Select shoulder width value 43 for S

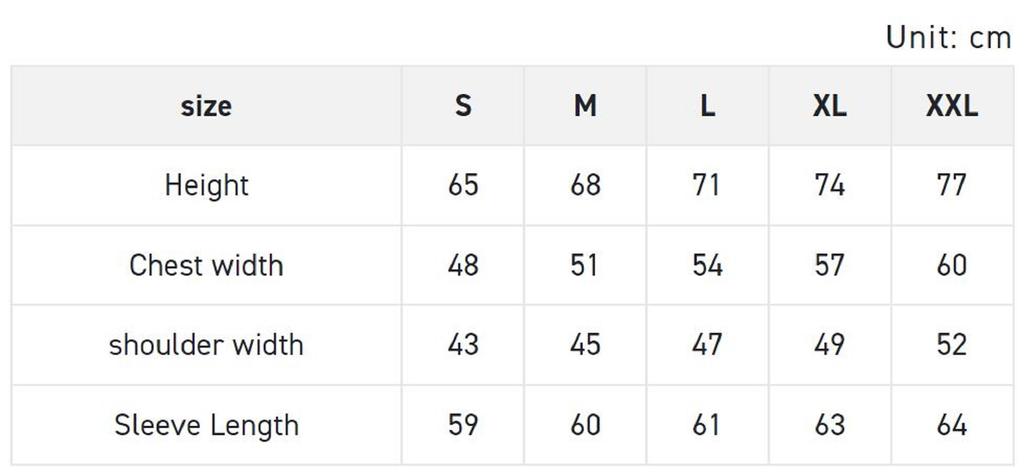[x=463, y=345]
